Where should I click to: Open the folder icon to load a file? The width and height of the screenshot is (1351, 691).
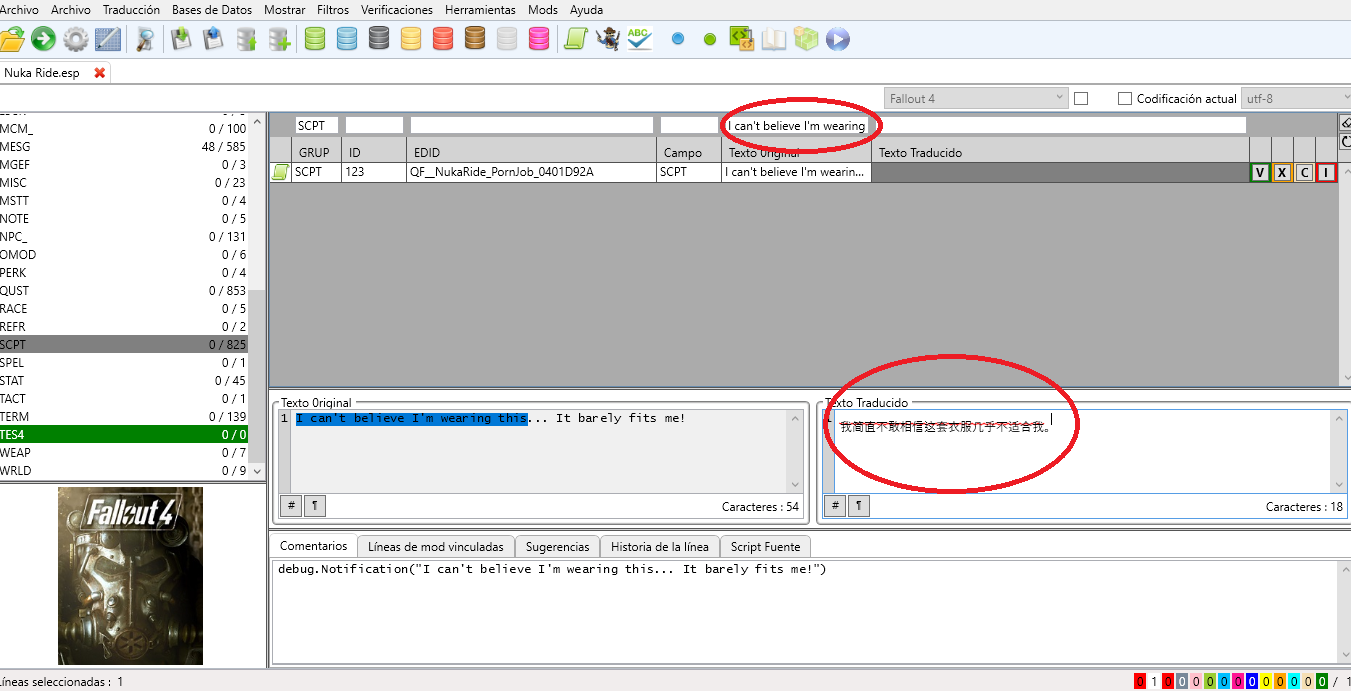[12, 39]
